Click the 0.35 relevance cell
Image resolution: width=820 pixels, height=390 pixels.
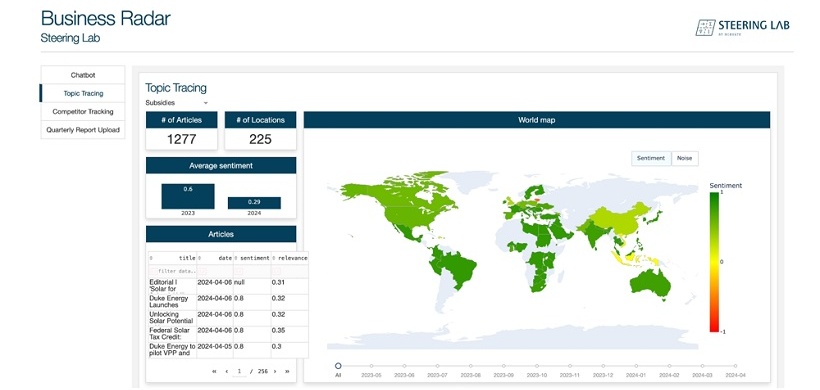[290, 334]
